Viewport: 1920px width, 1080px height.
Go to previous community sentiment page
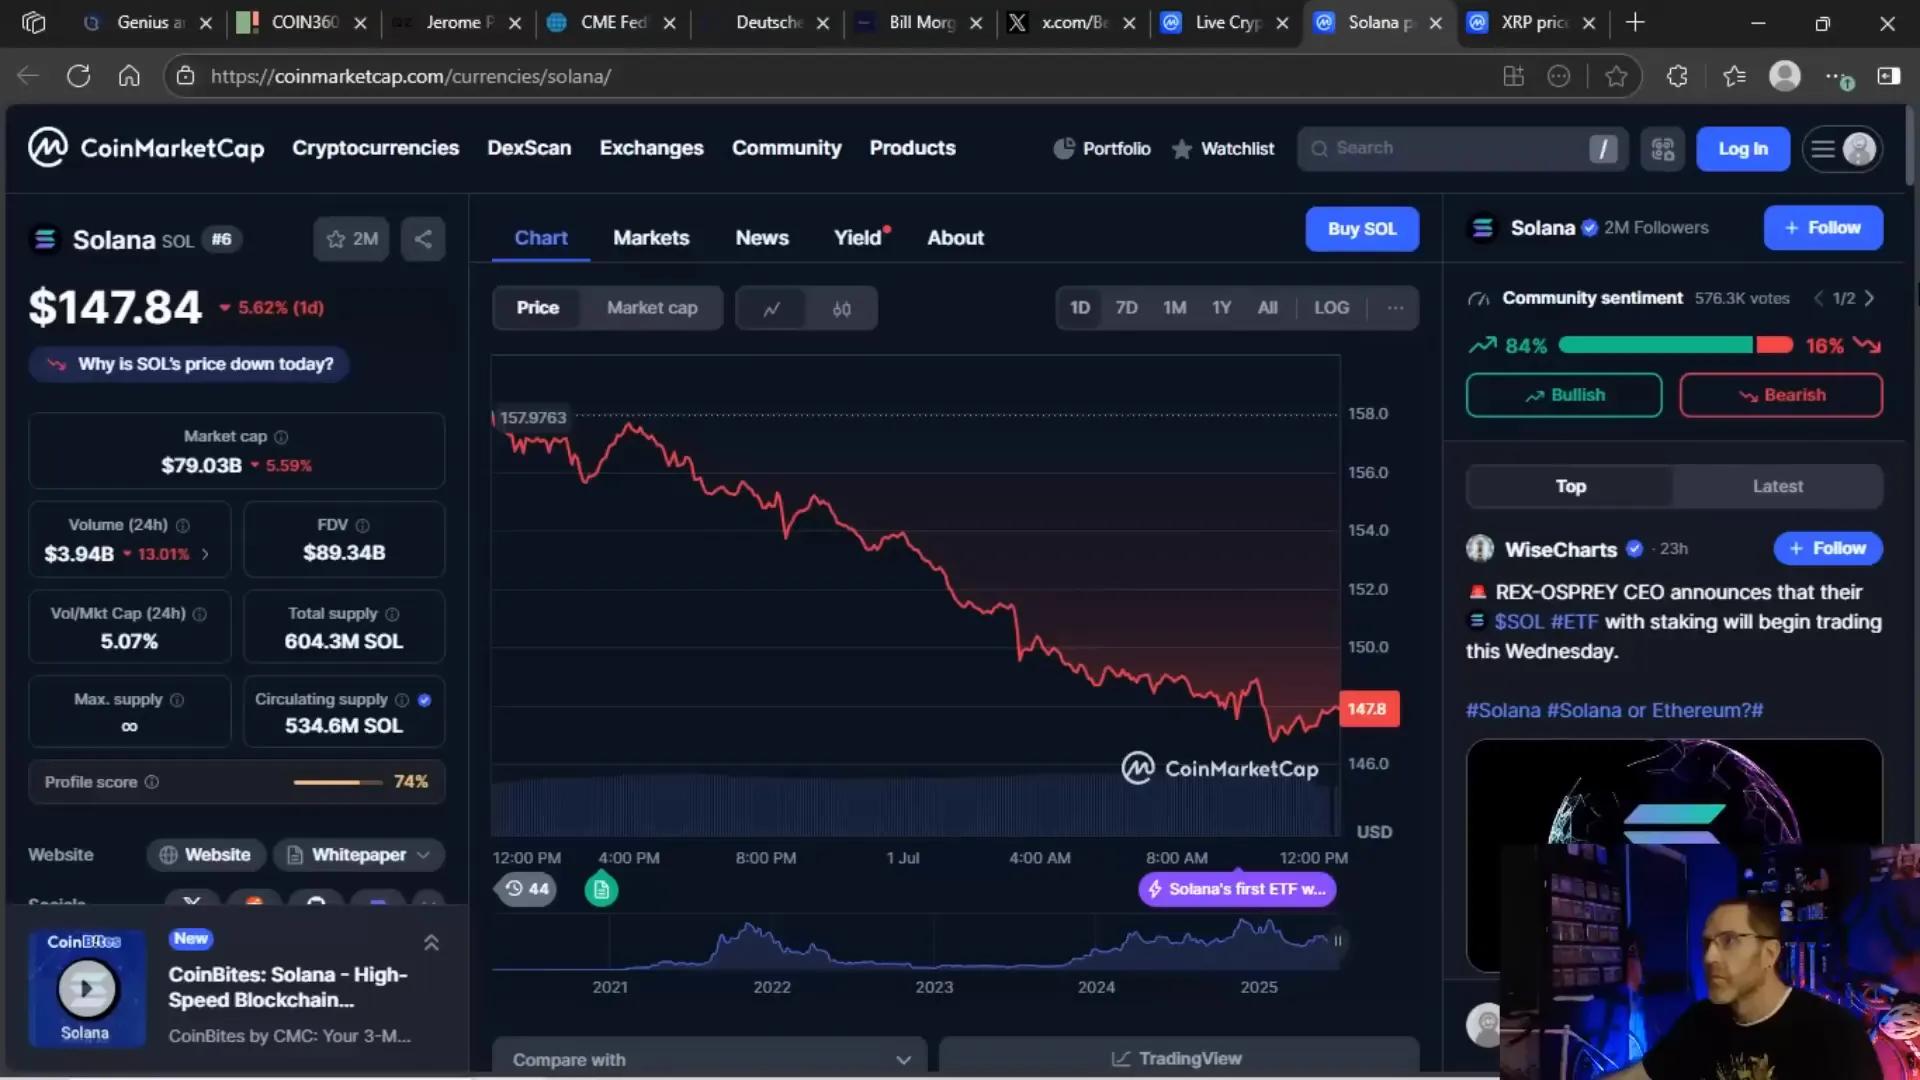(x=1819, y=298)
